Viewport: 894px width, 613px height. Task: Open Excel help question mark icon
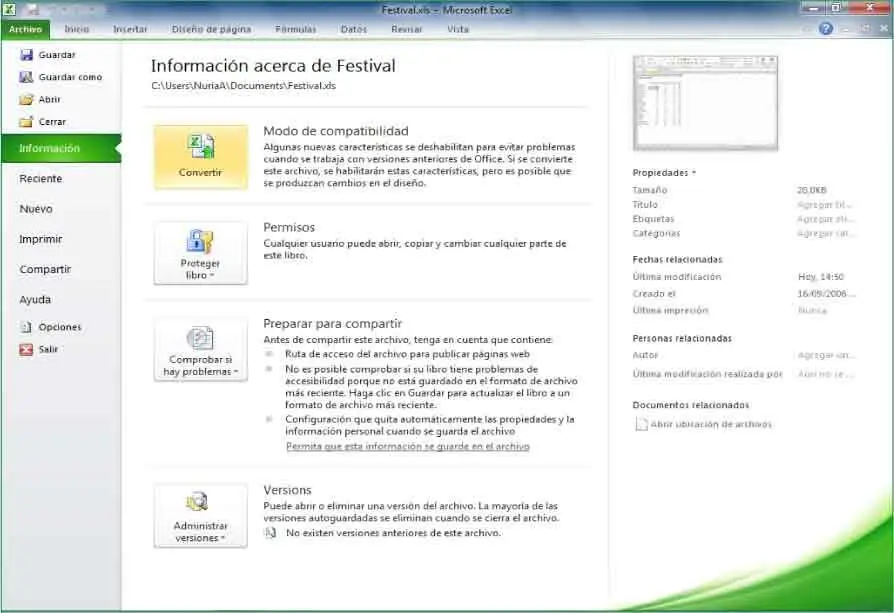point(826,28)
